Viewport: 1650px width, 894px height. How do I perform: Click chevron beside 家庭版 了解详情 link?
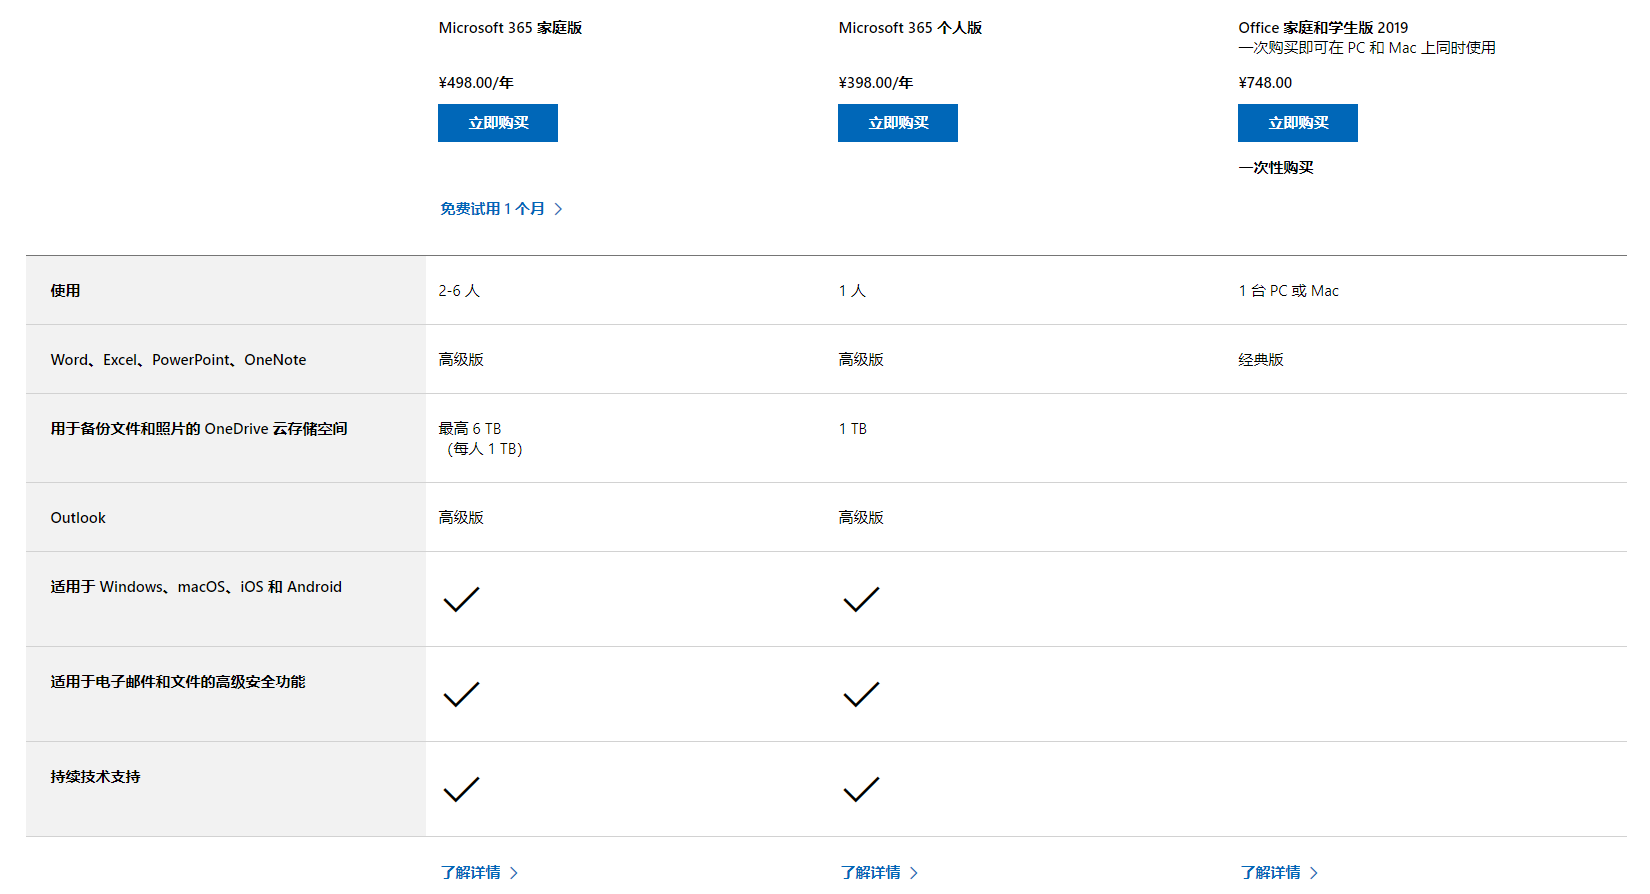pyautogui.click(x=514, y=872)
